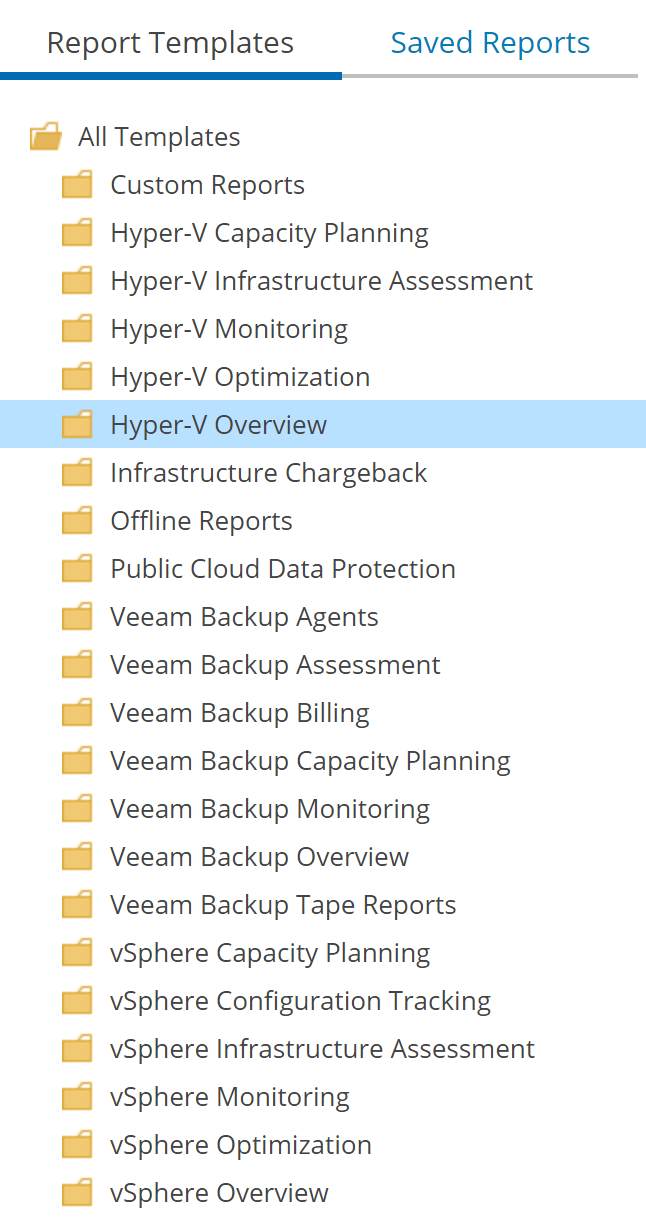Viewport: 646px width, 1220px height.
Task: Click the Hyper-V Capacity Planning folder icon
Action: (77, 232)
